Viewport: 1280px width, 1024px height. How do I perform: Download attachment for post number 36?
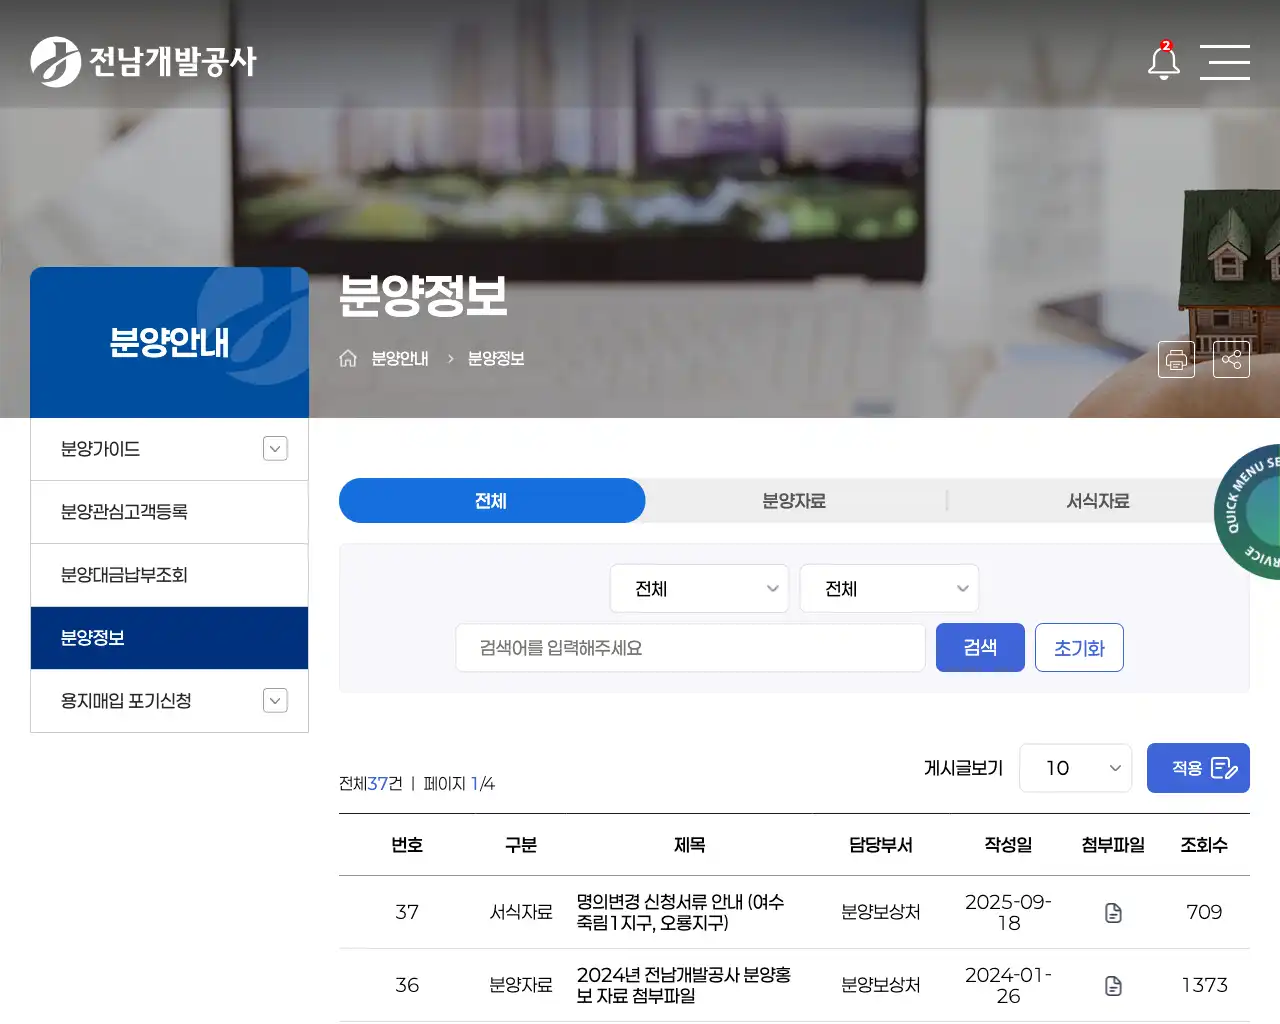(x=1113, y=985)
